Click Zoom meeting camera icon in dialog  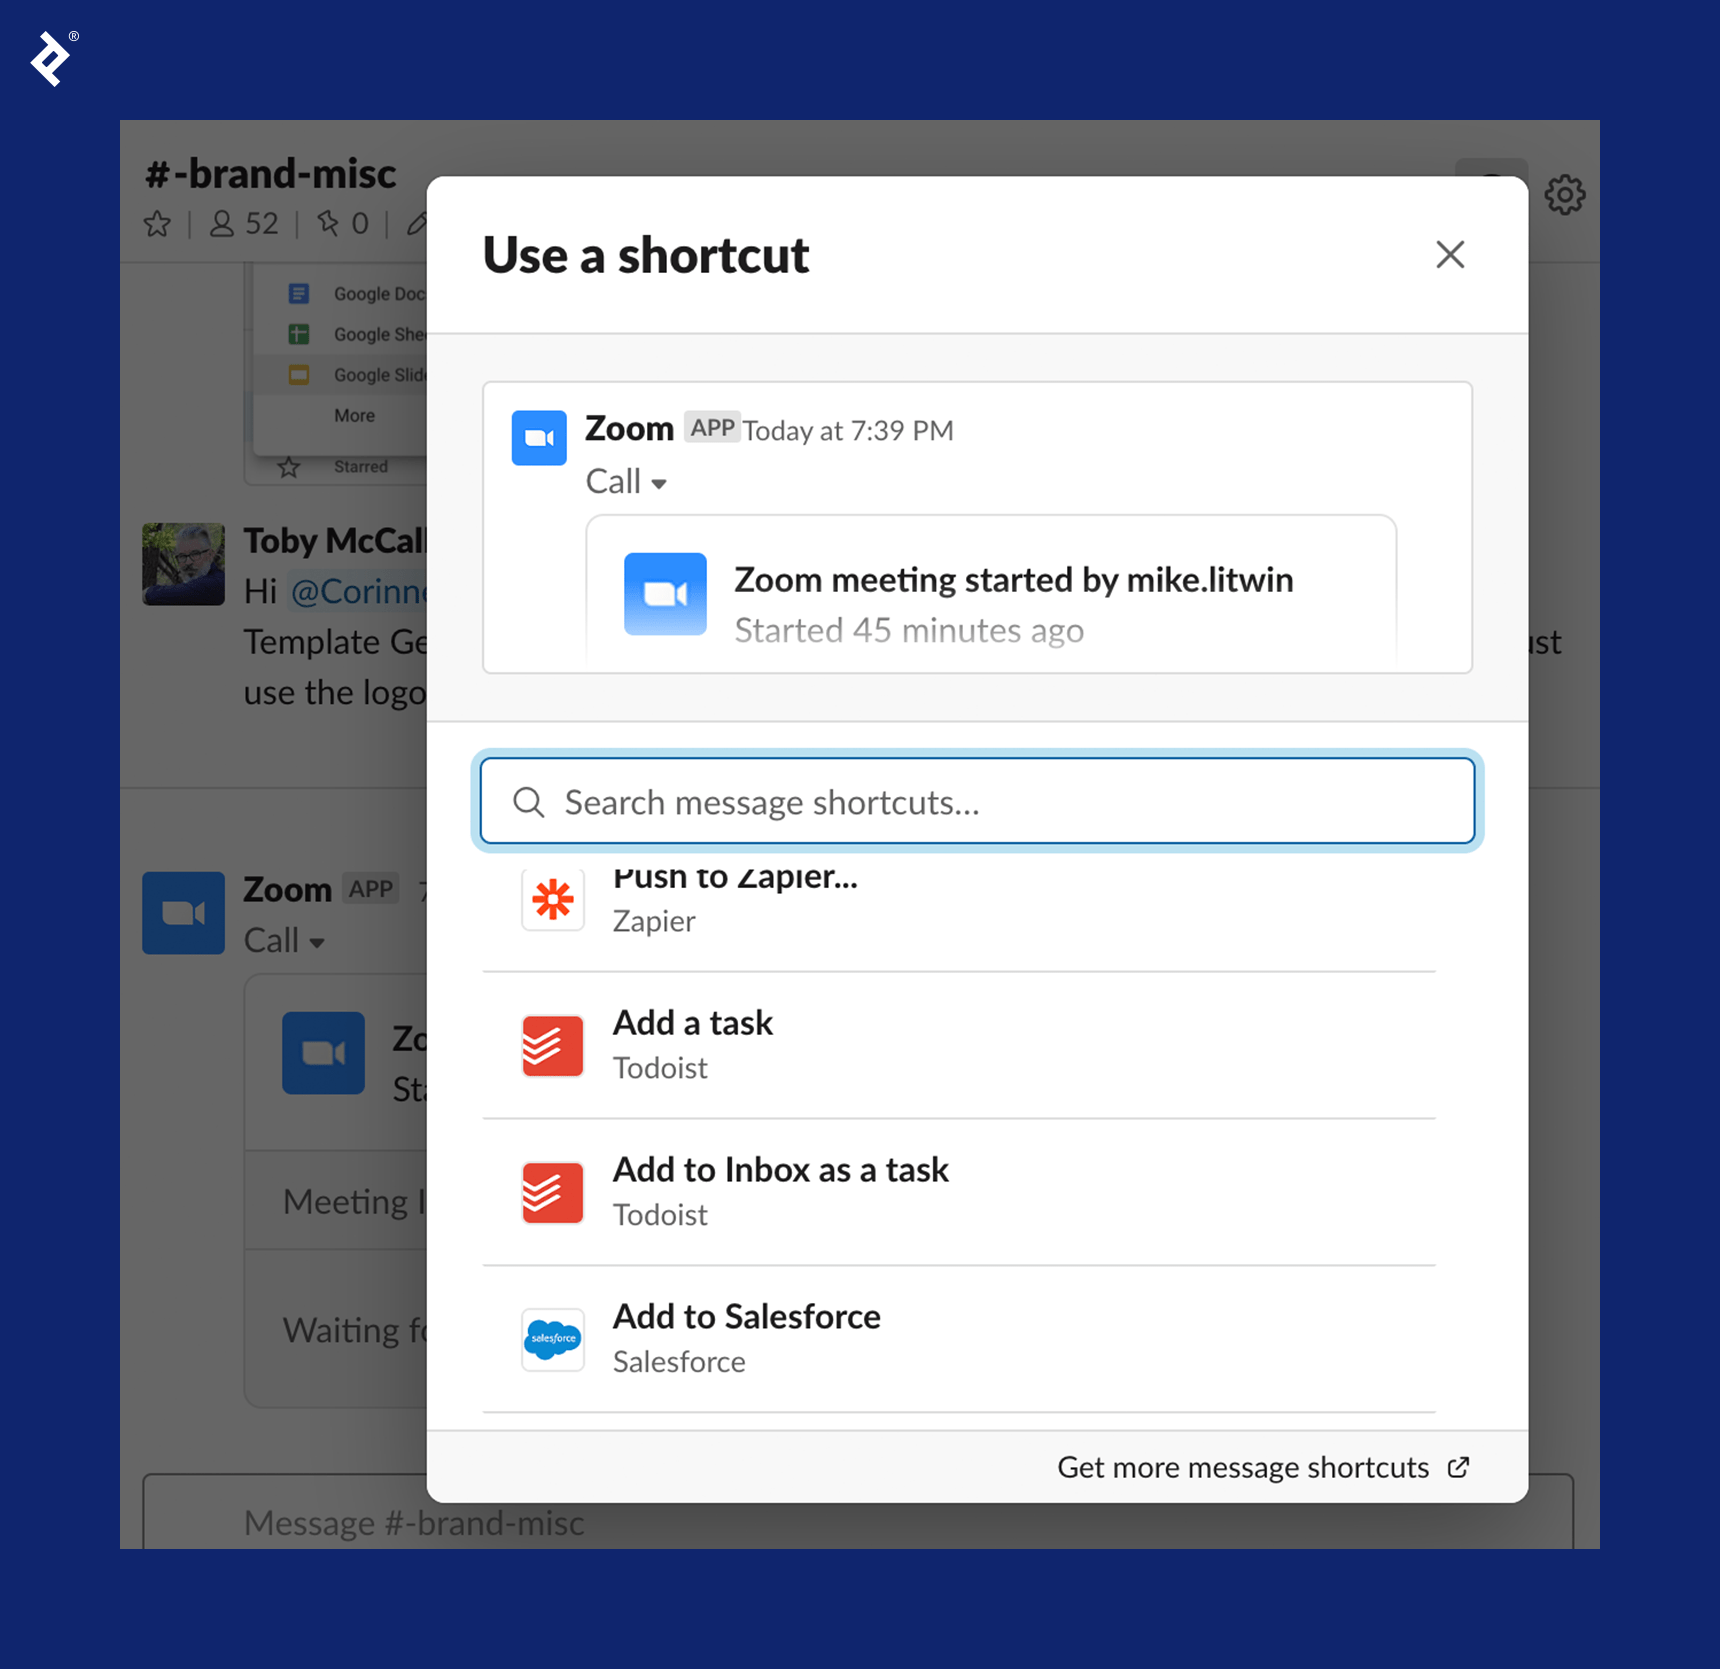665,594
